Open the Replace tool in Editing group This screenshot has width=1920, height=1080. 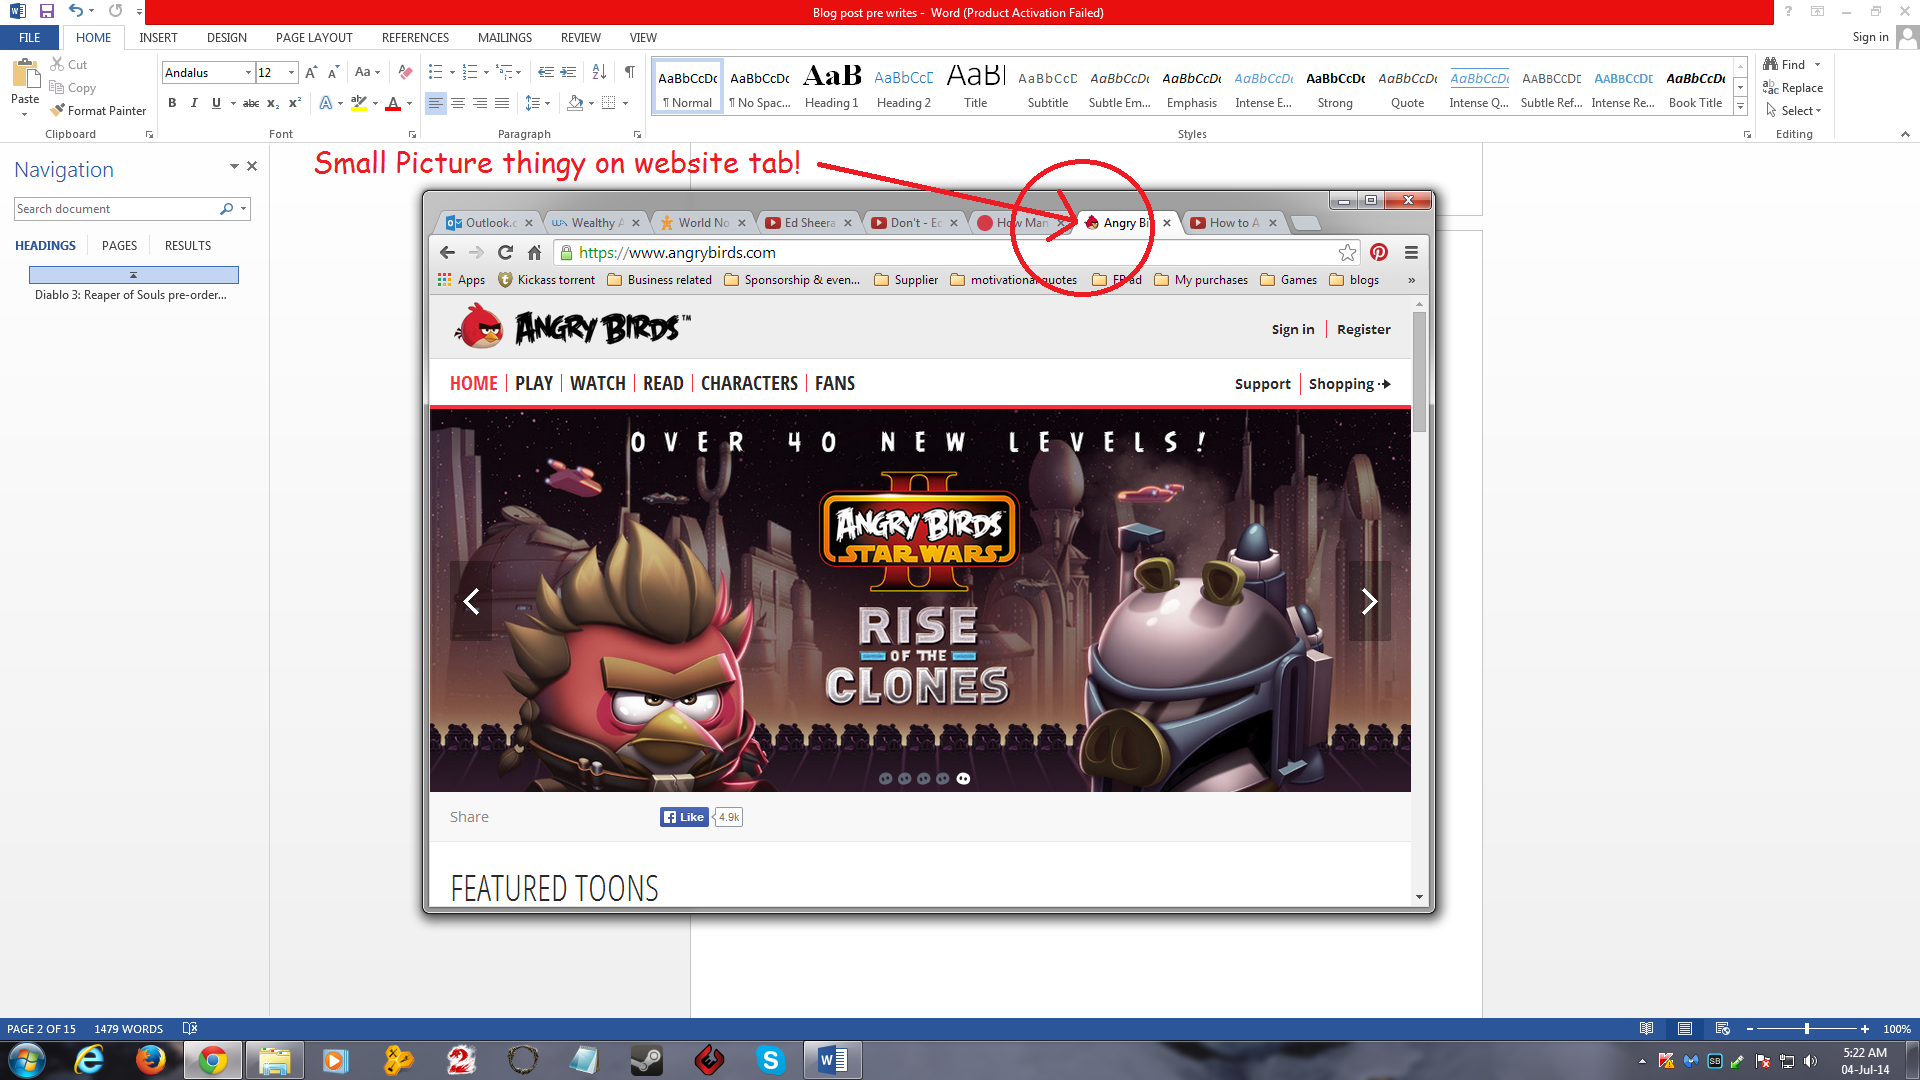pyautogui.click(x=1793, y=87)
